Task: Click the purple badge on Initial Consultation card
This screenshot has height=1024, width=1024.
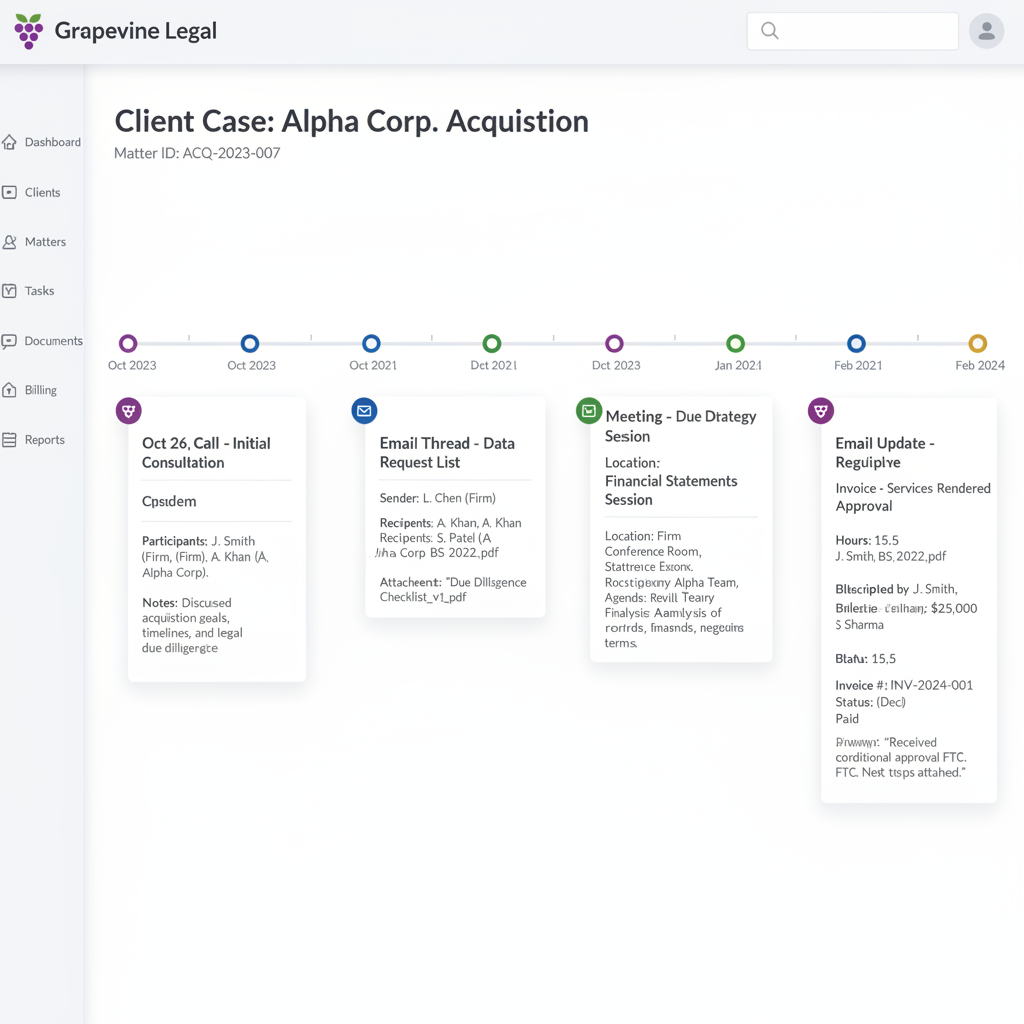Action: pos(128,410)
